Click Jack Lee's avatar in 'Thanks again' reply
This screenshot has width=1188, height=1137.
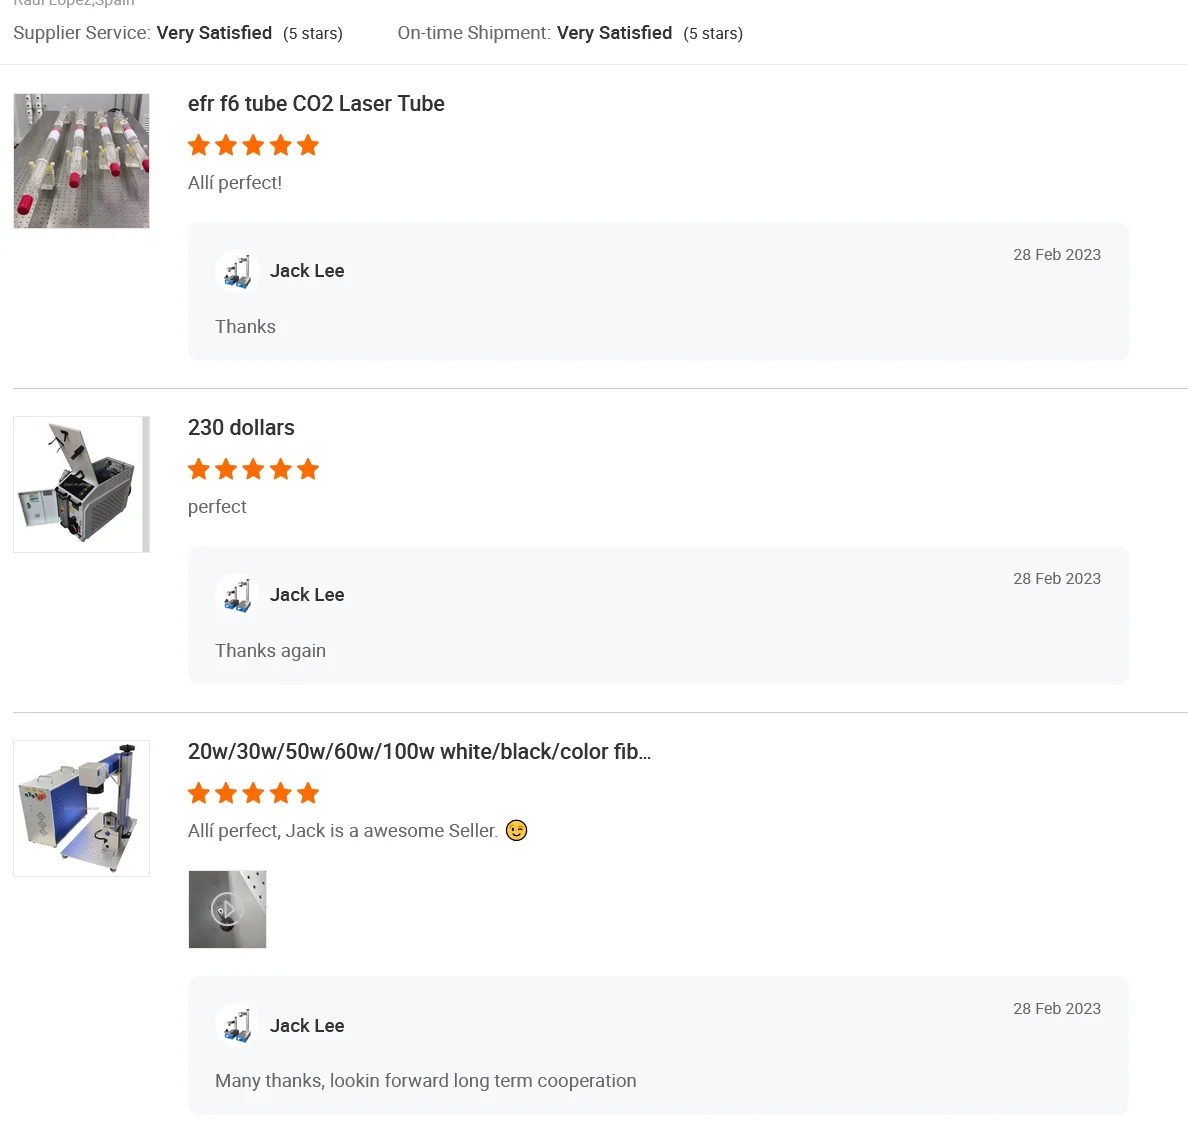(x=237, y=595)
